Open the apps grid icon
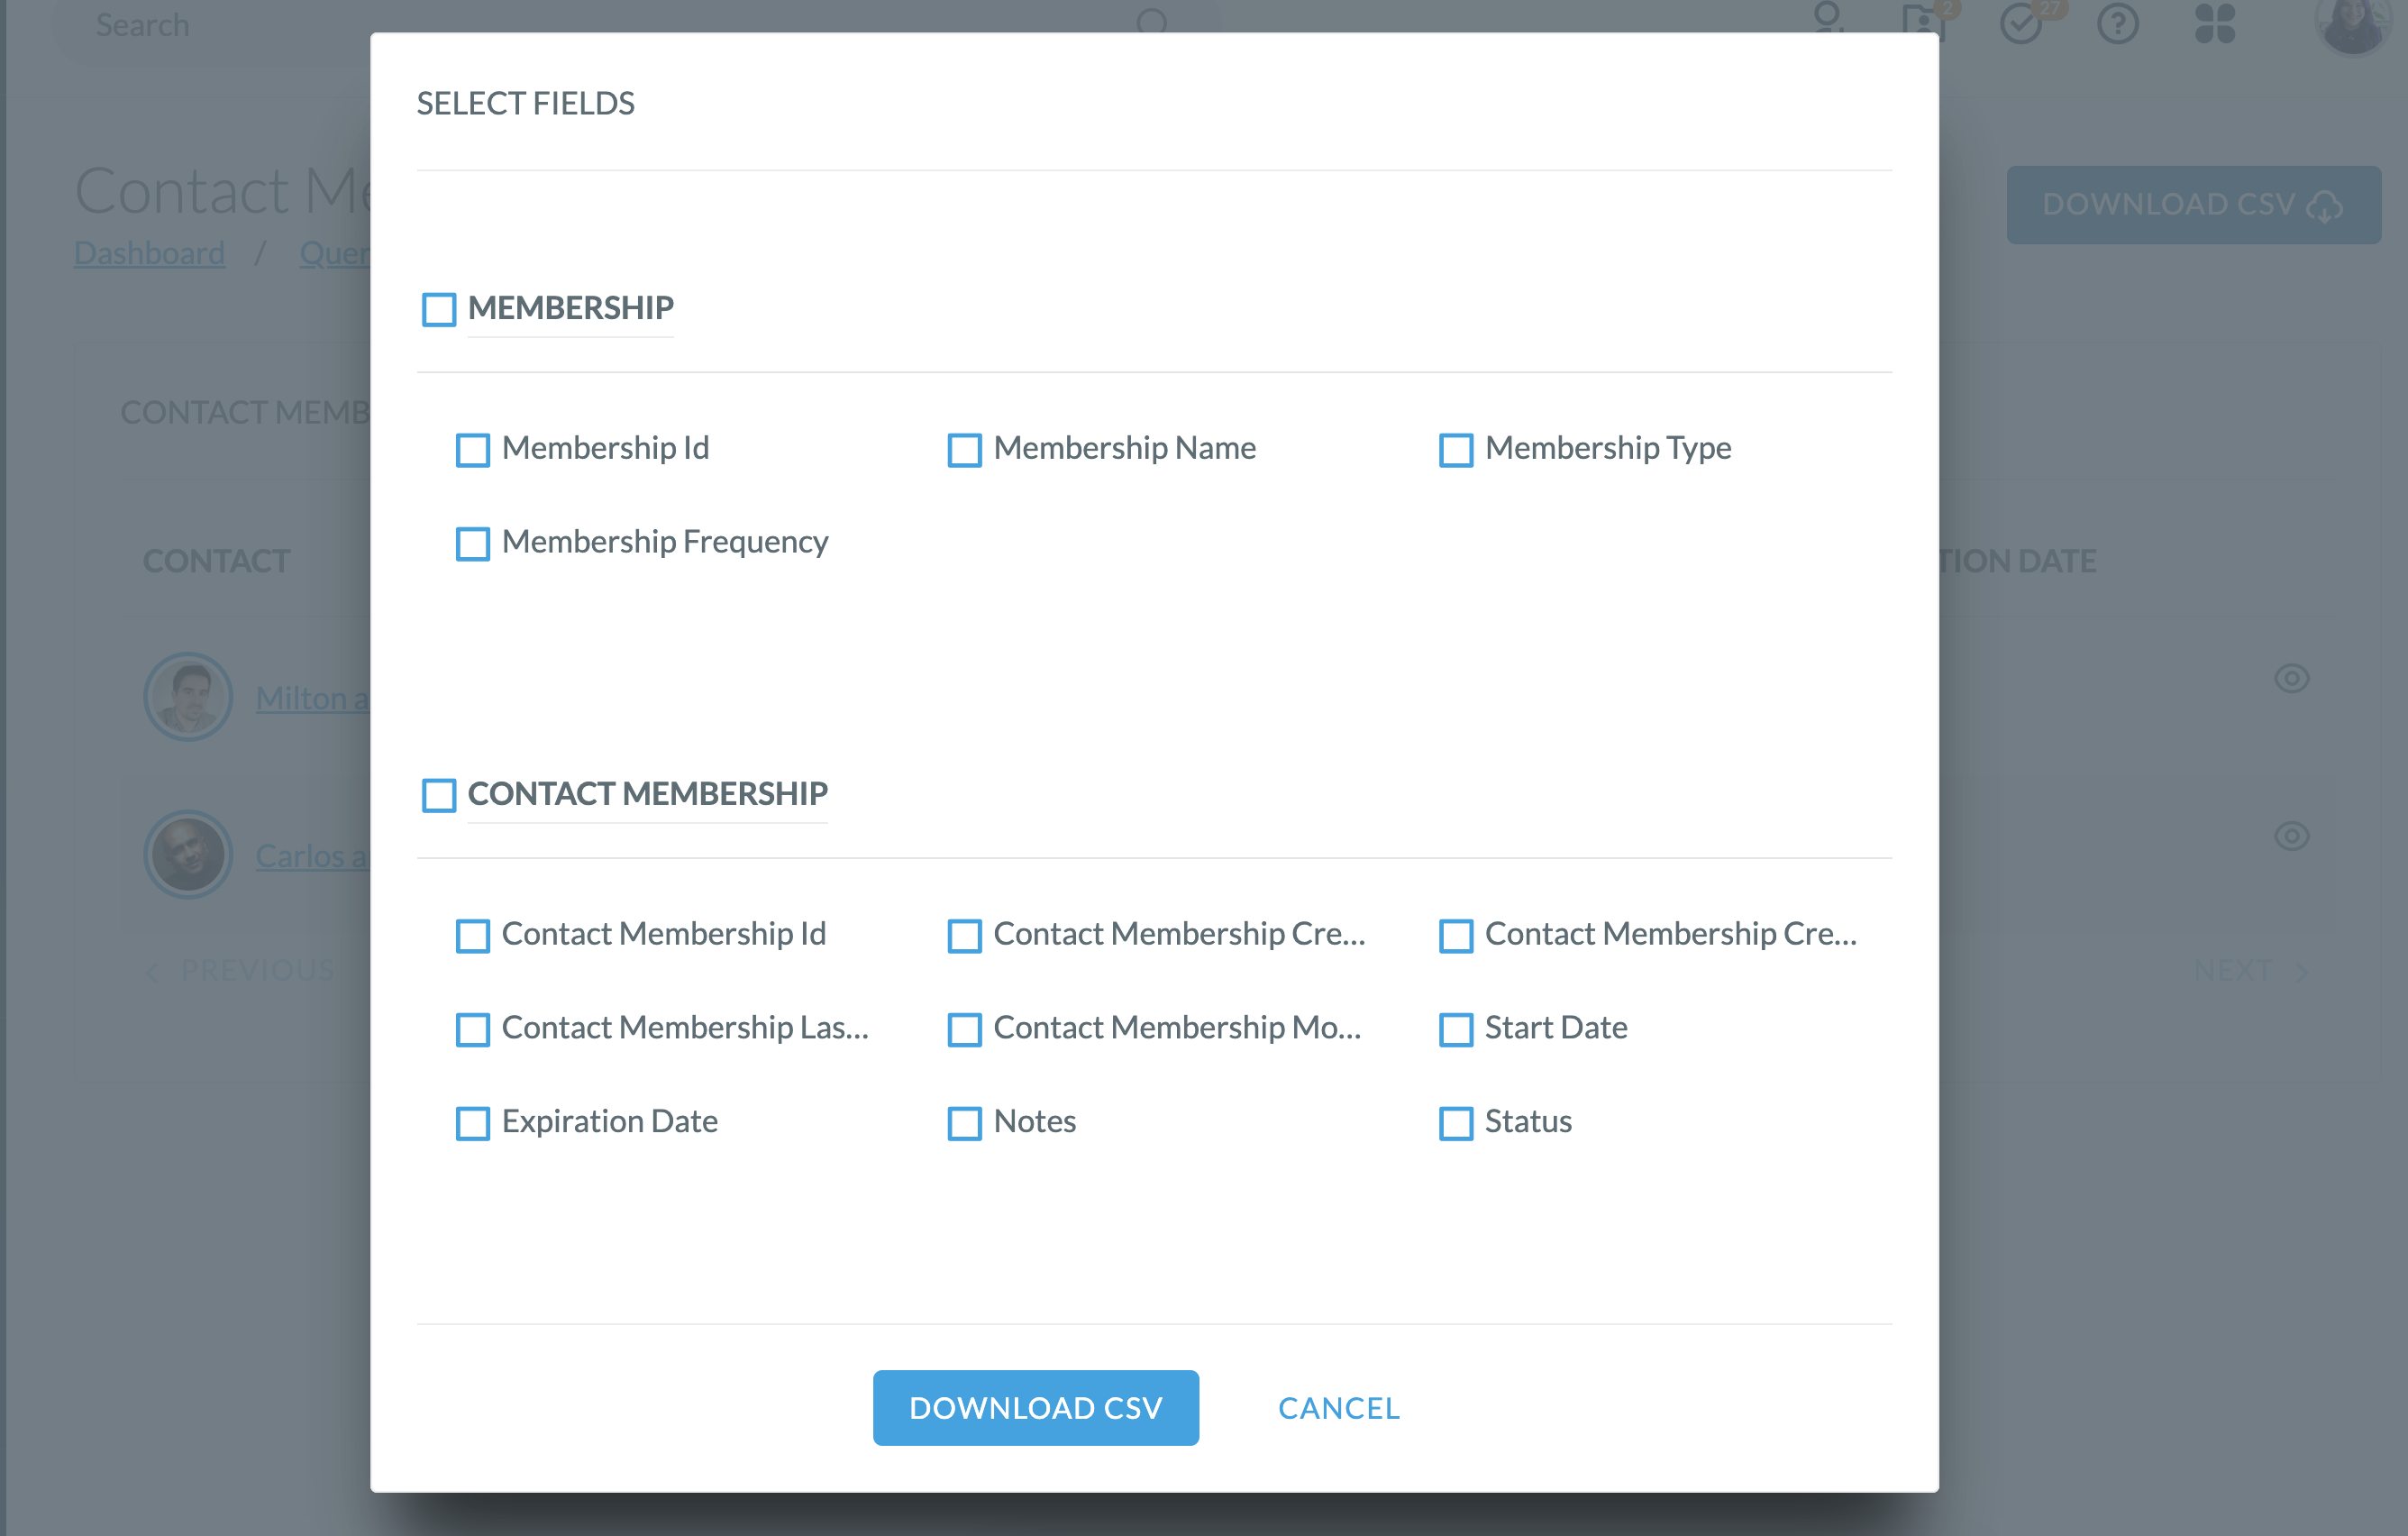The height and width of the screenshot is (1536, 2408). [2215, 25]
